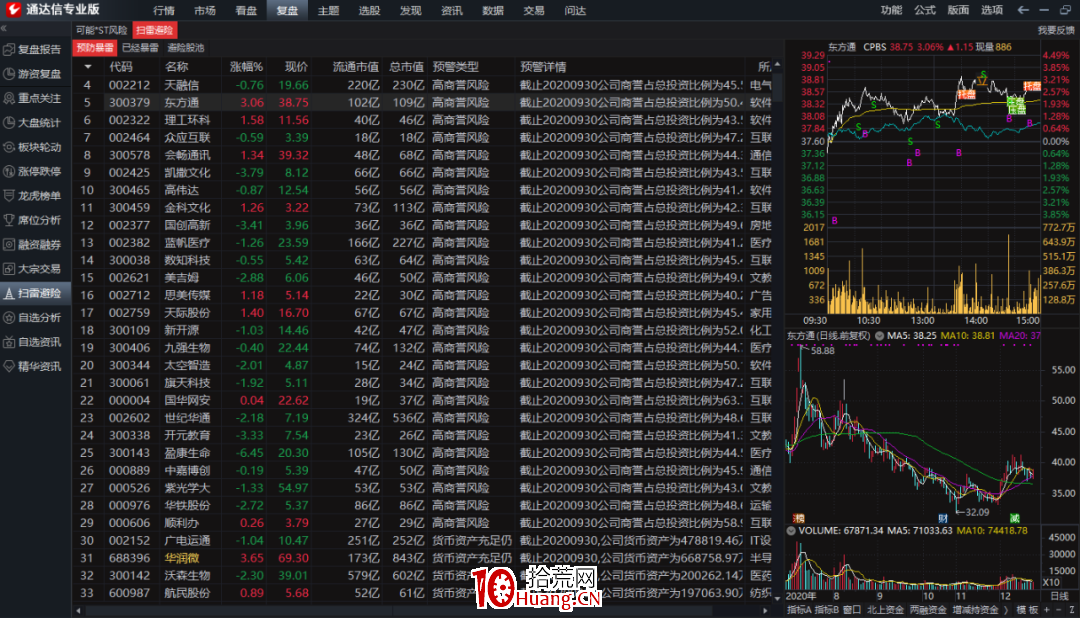Click the 两融资金 indicator button
This screenshot has height=618, width=1080.
point(928,610)
